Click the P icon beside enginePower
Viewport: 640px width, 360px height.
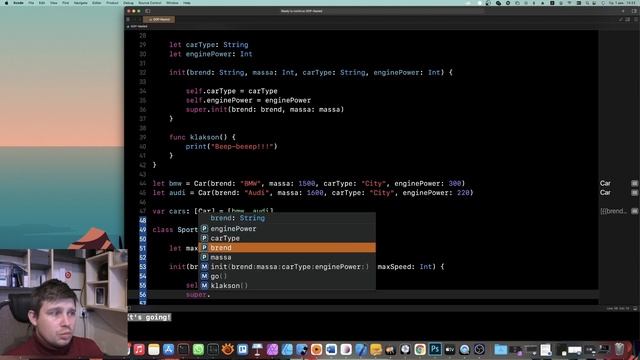pyautogui.click(x=204, y=229)
